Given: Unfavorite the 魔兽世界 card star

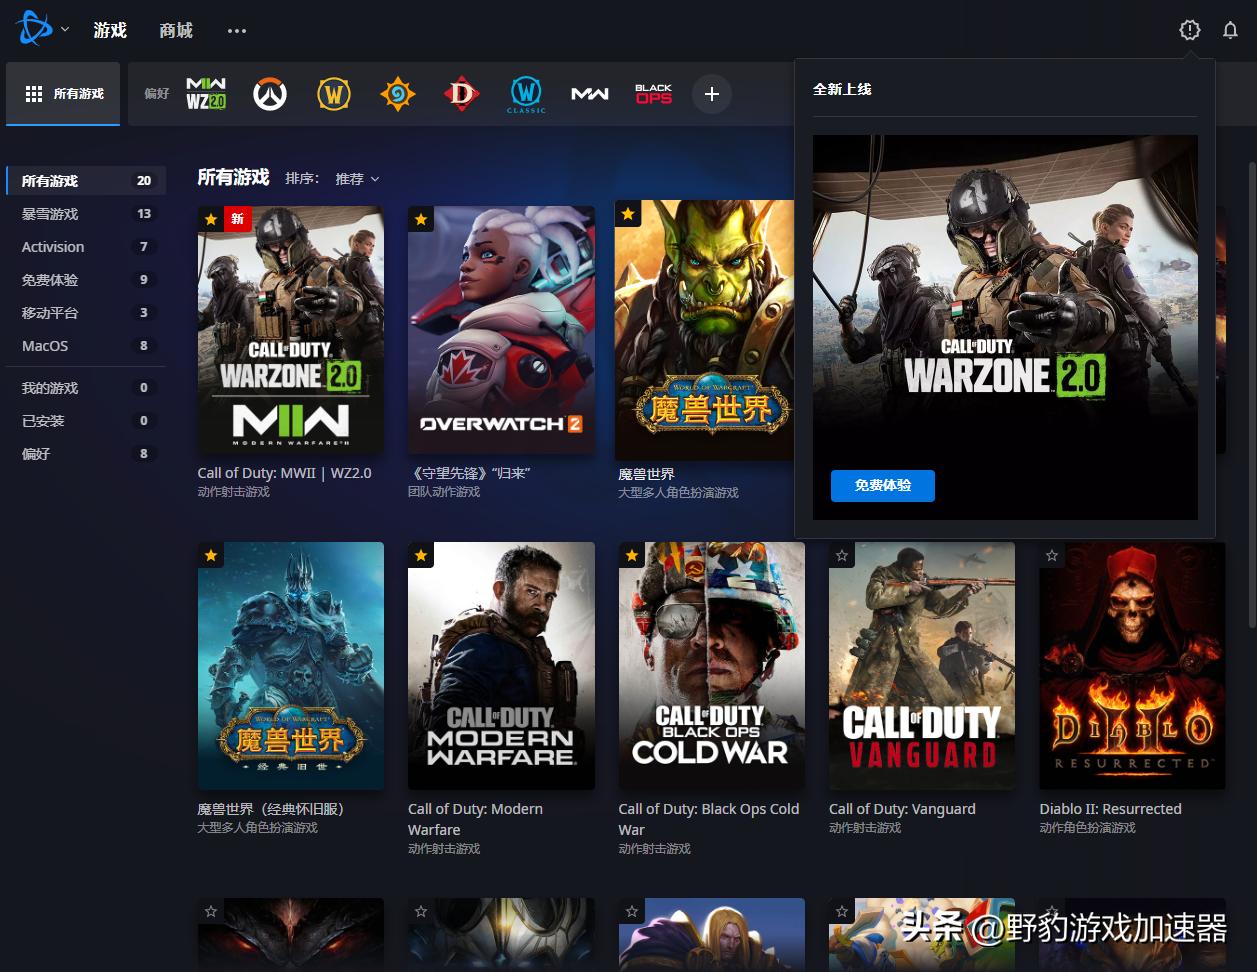Looking at the screenshot, I should 628,213.
